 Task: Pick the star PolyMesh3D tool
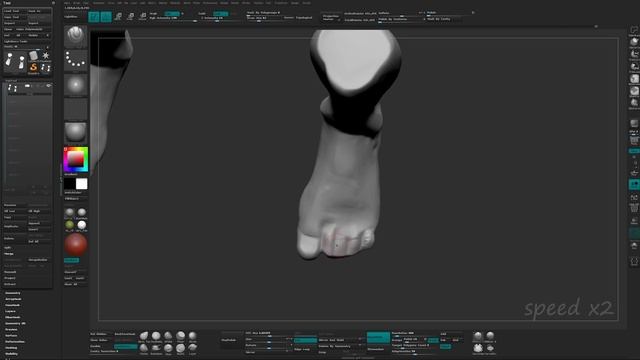(x=46, y=56)
